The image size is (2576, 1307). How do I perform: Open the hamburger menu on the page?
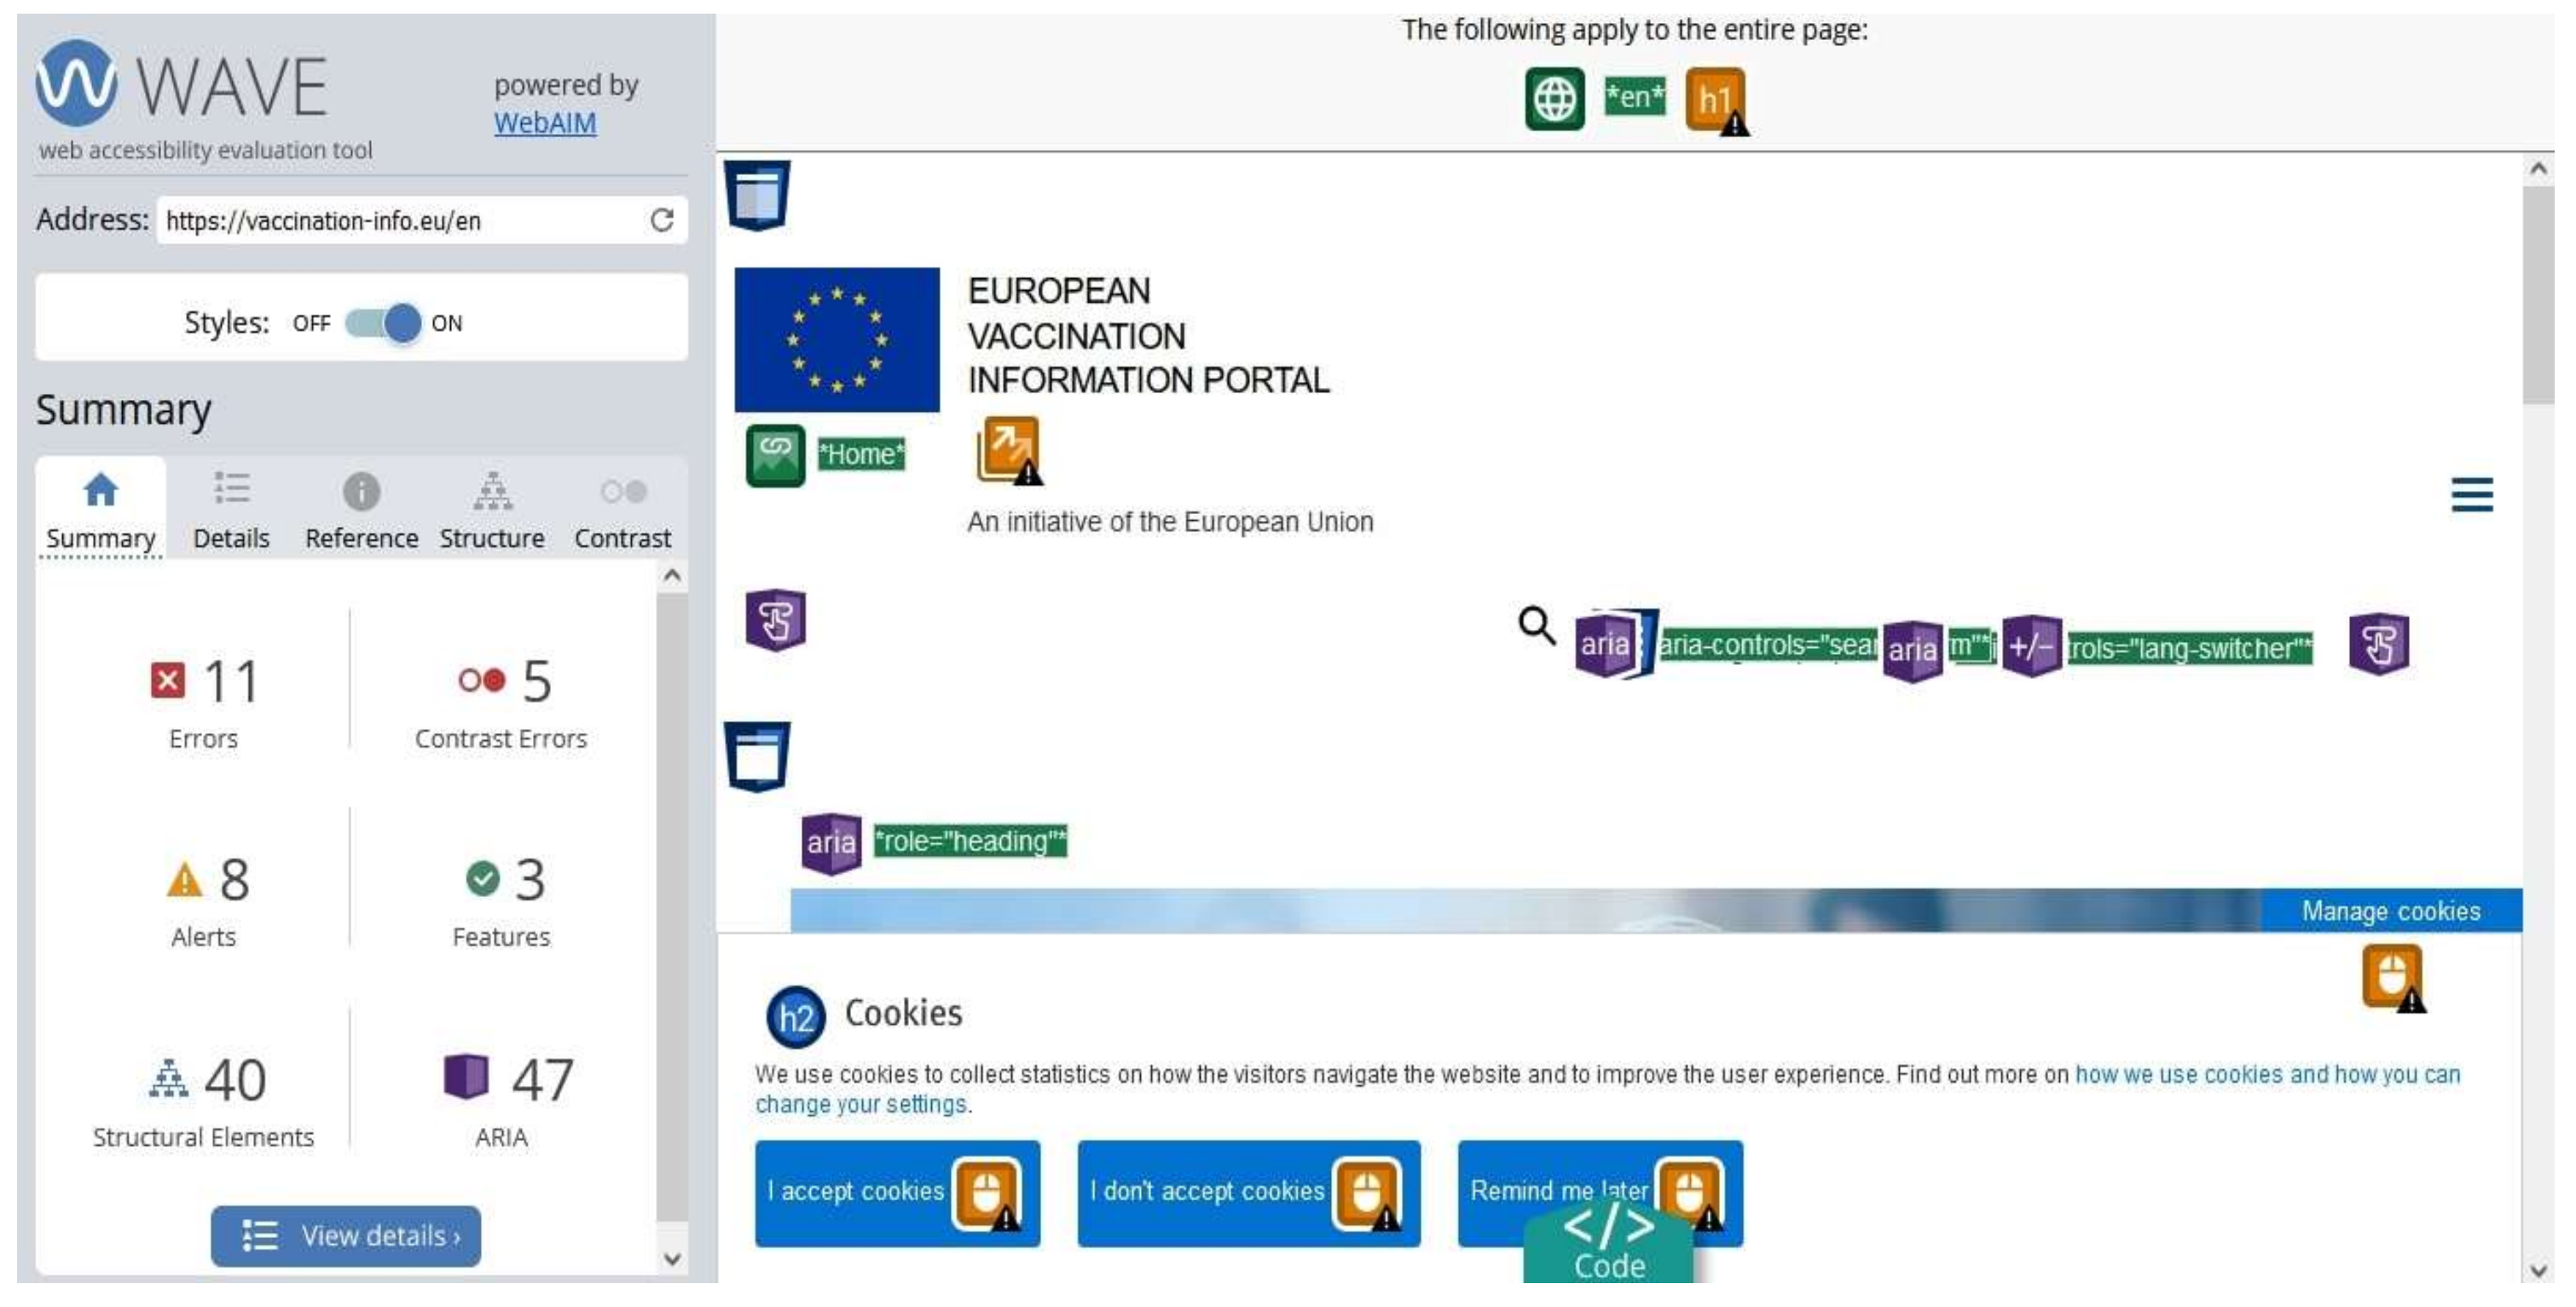tap(2471, 494)
